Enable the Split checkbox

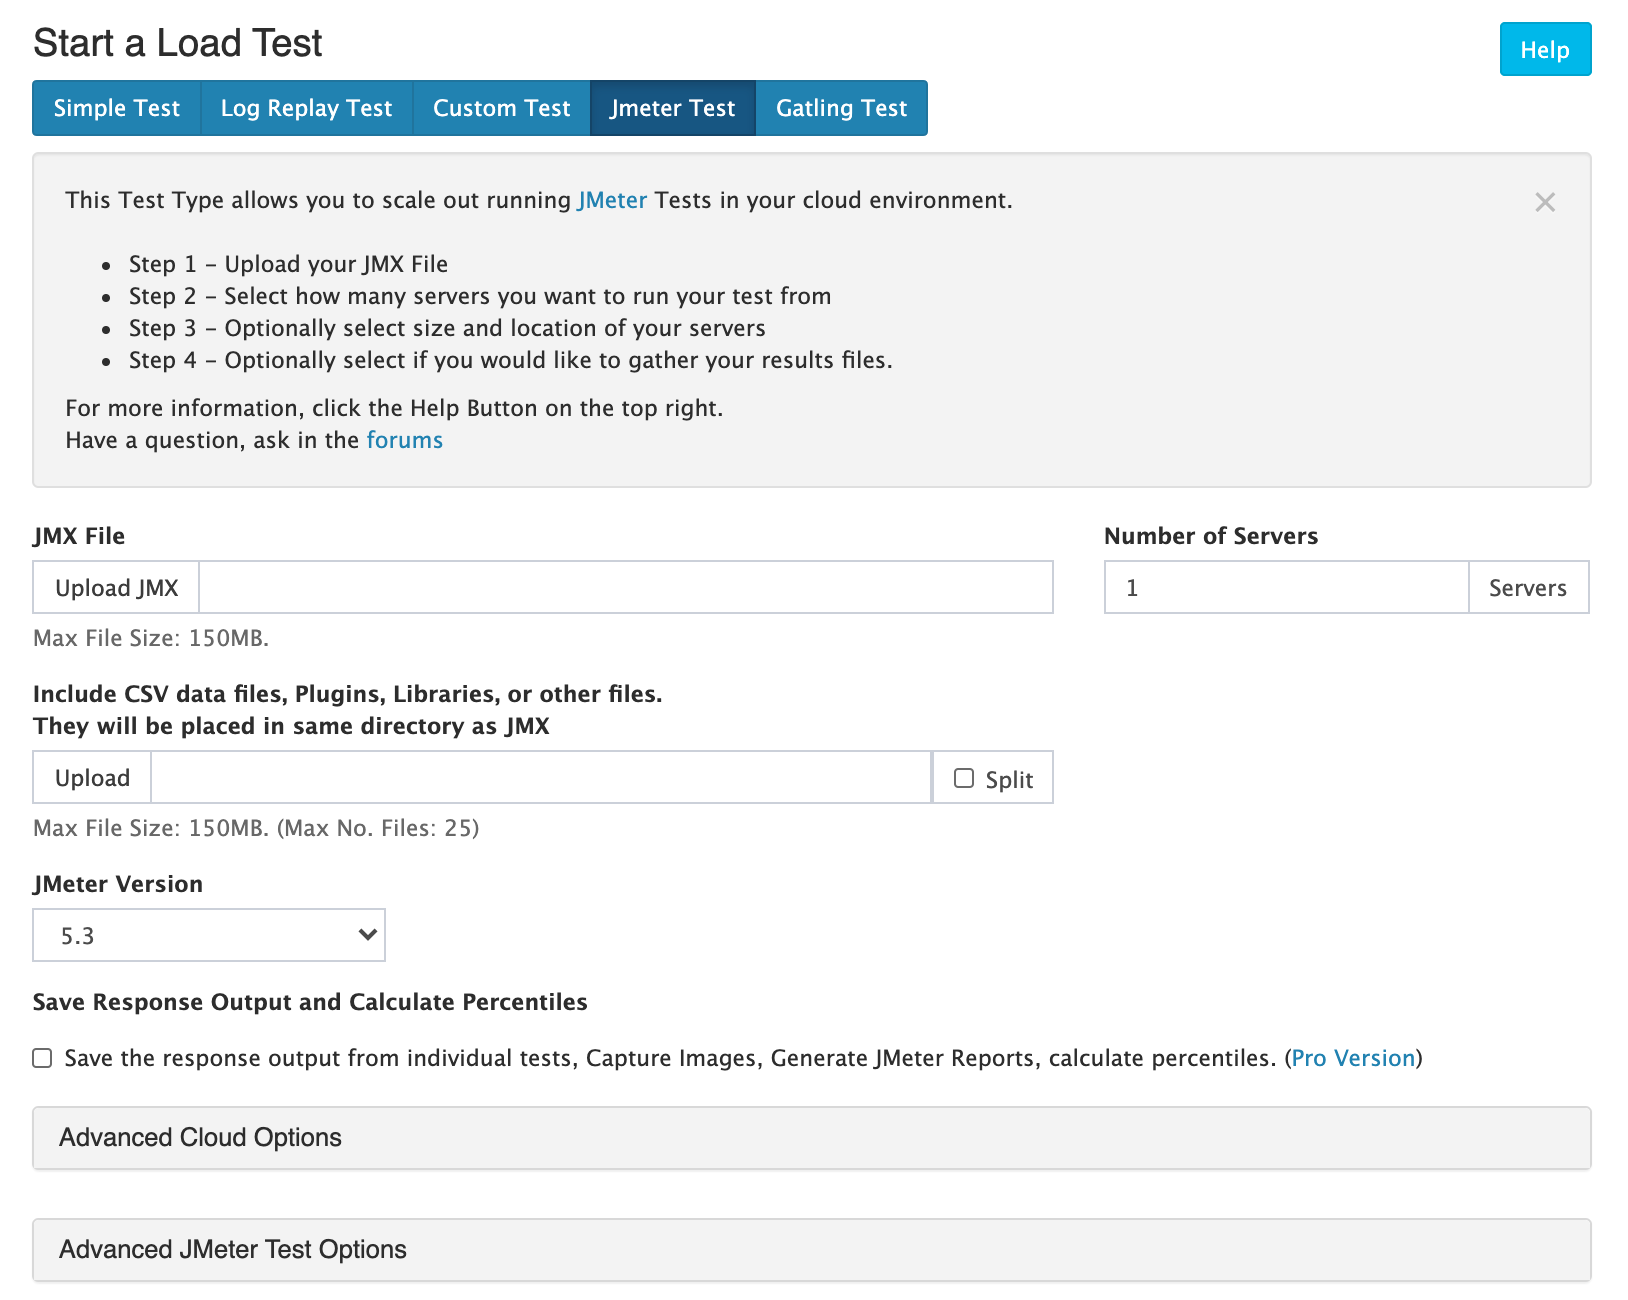(964, 778)
